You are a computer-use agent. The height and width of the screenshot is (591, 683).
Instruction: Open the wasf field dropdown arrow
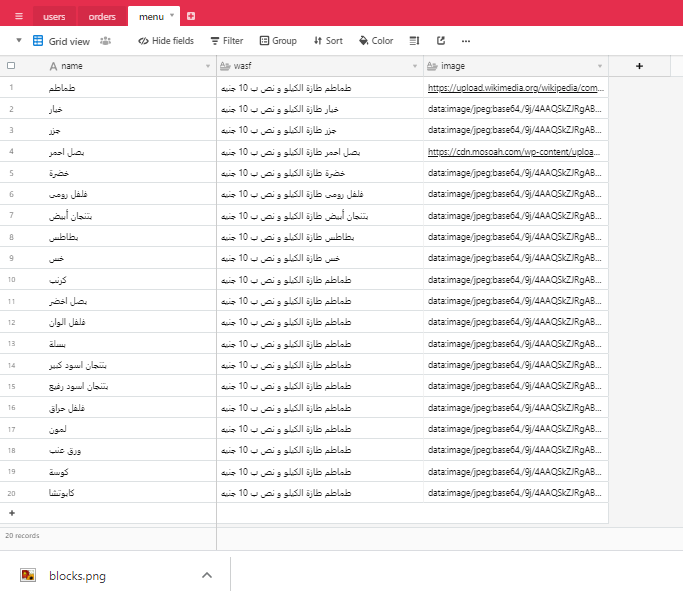415,66
